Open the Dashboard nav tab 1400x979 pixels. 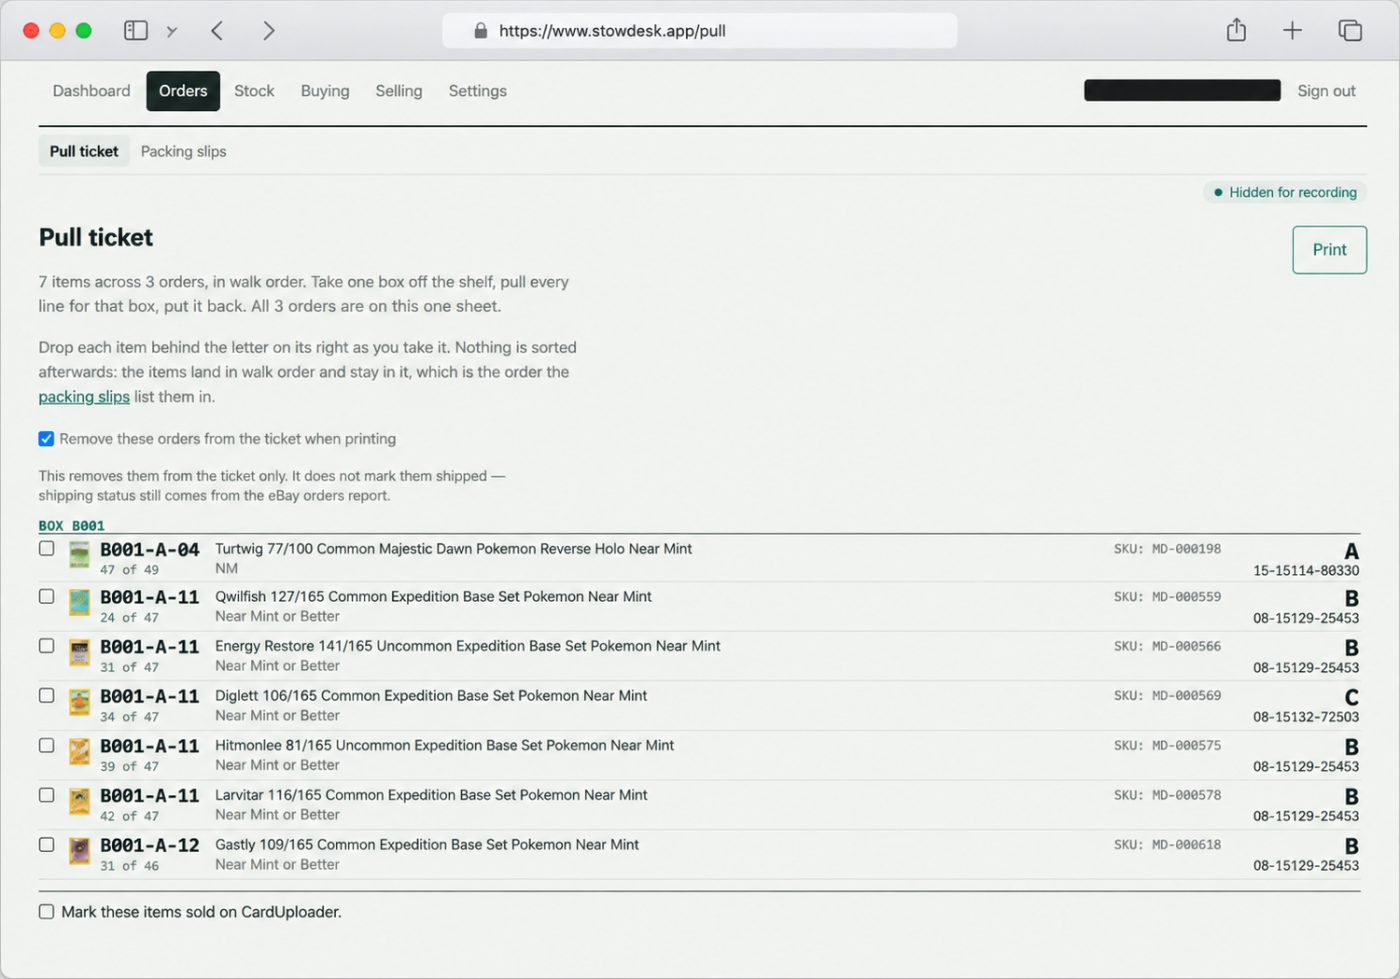coord(92,91)
